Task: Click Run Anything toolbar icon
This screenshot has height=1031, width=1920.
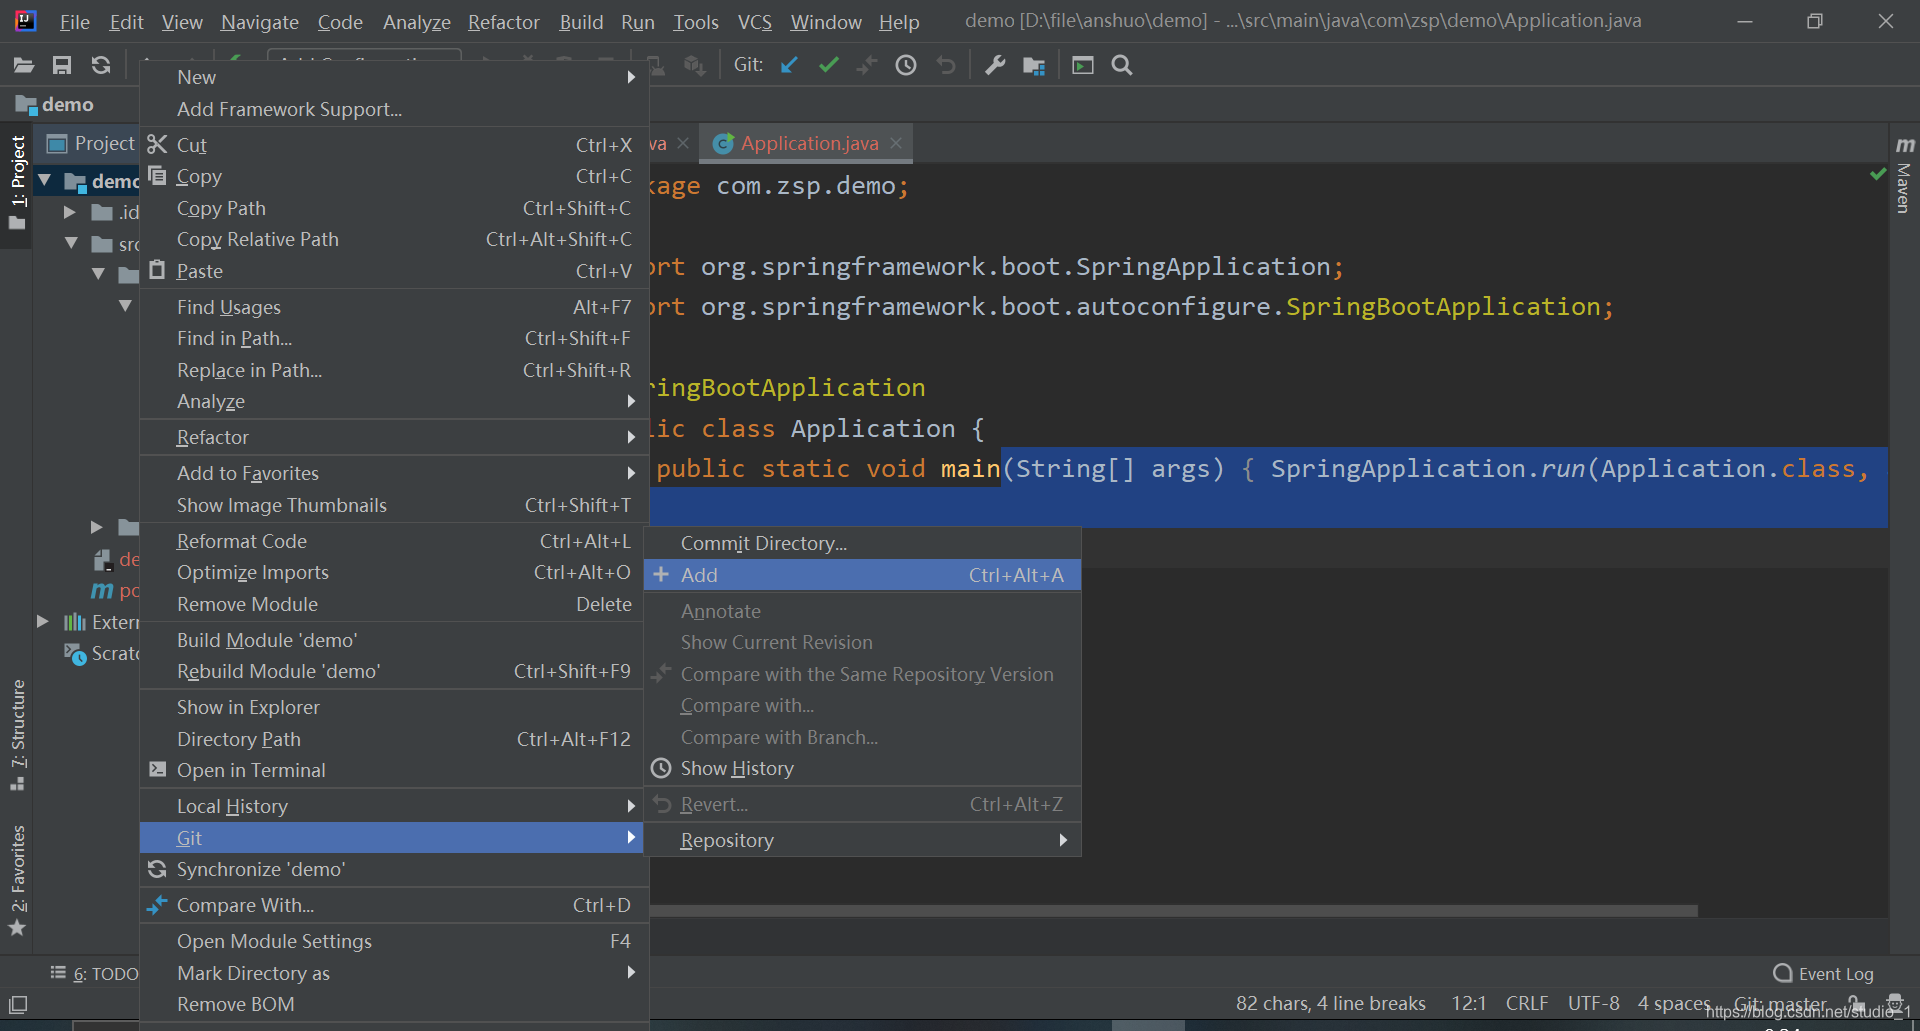Action: click(1083, 65)
